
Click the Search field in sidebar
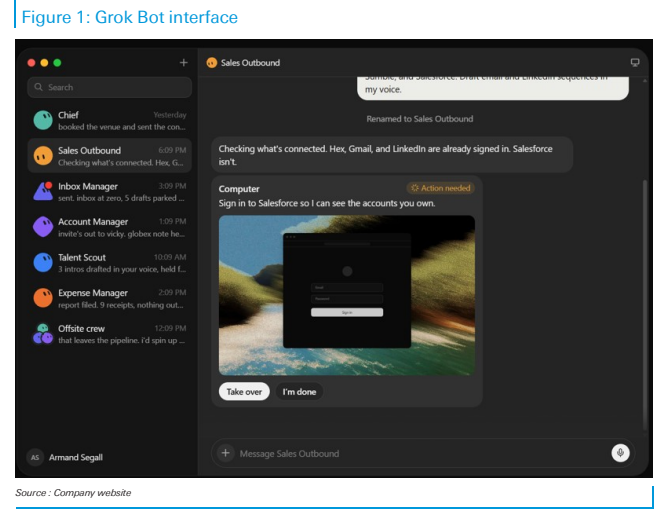coord(109,87)
